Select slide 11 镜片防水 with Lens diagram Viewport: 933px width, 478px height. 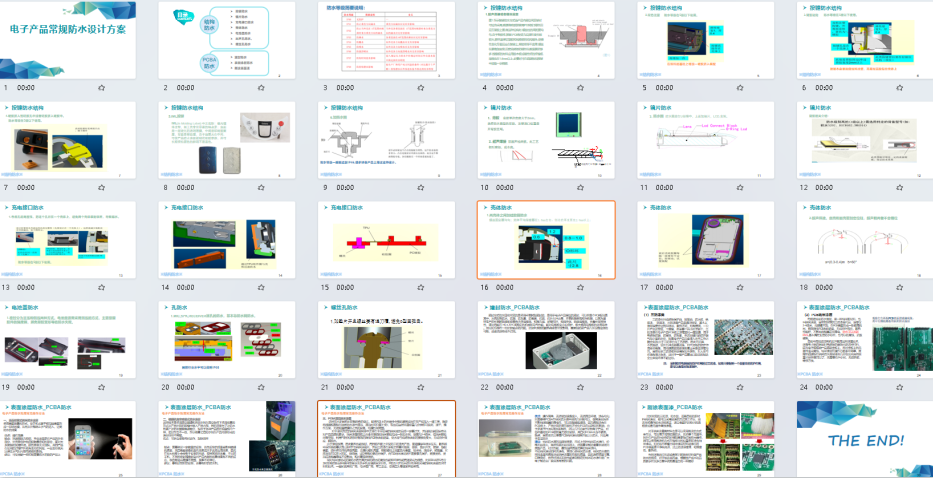click(x=706, y=140)
